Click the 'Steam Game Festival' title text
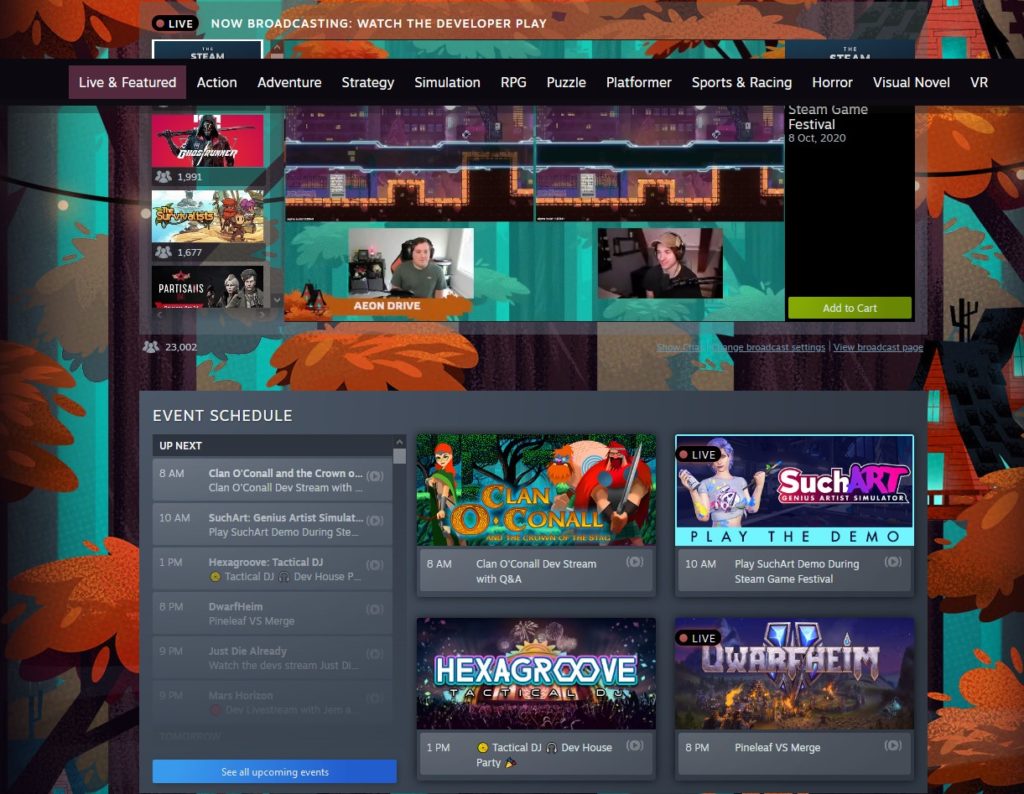The width and height of the screenshot is (1024, 794). coord(828,116)
